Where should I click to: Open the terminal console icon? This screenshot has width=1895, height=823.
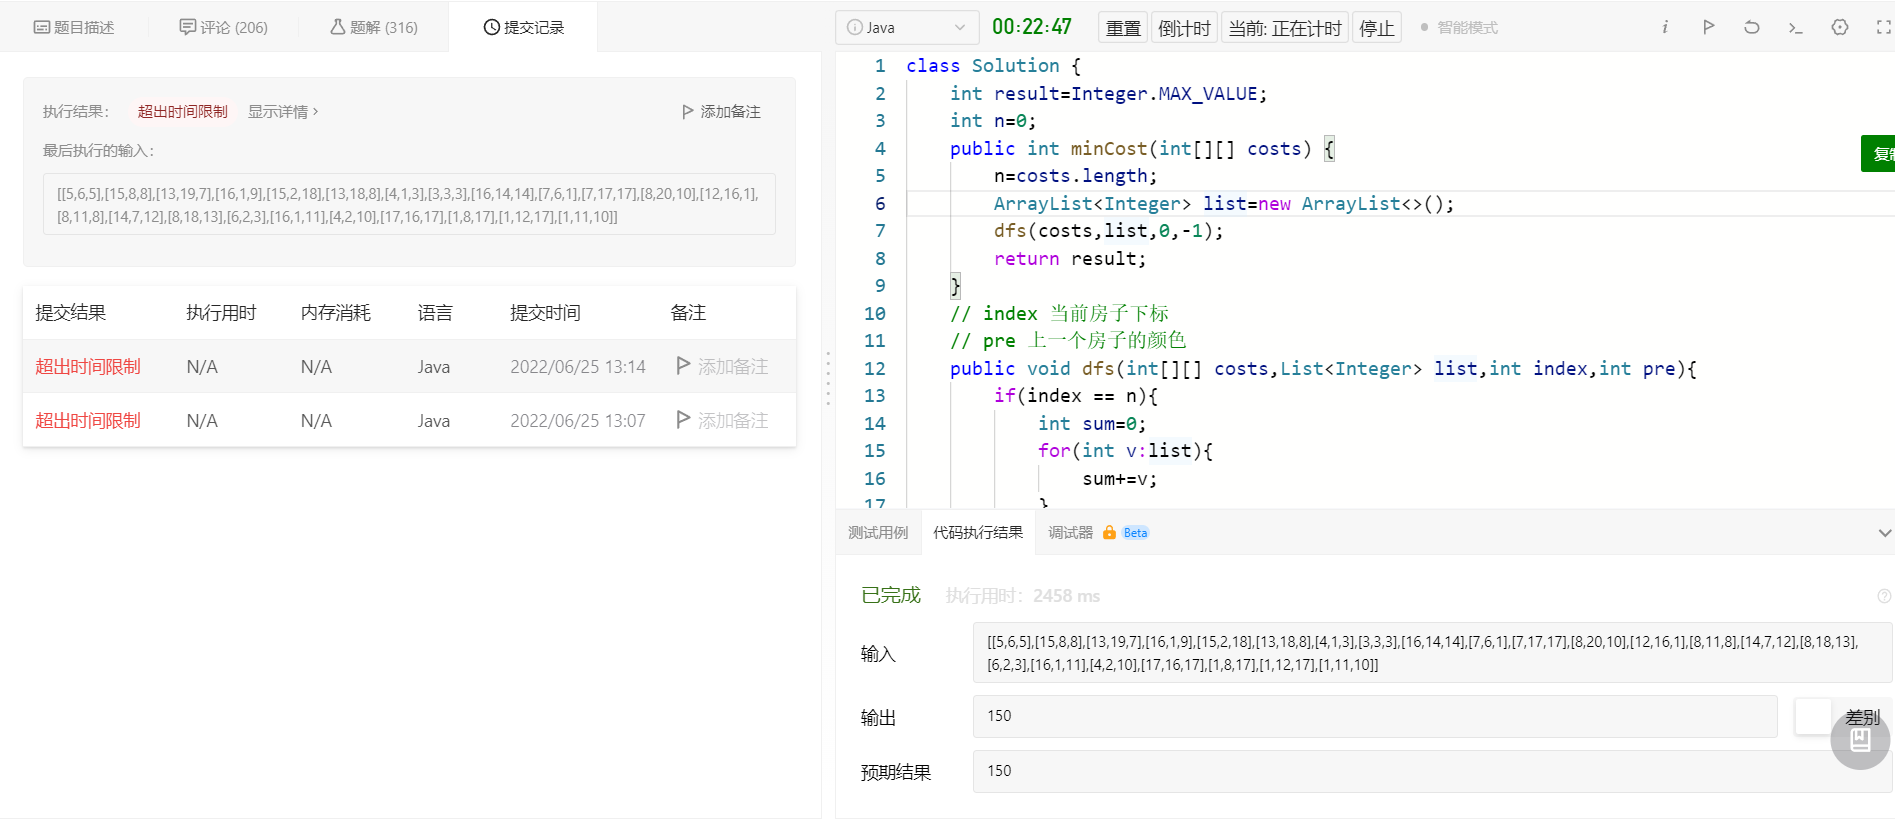pyautogui.click(x=1796, y=27)
